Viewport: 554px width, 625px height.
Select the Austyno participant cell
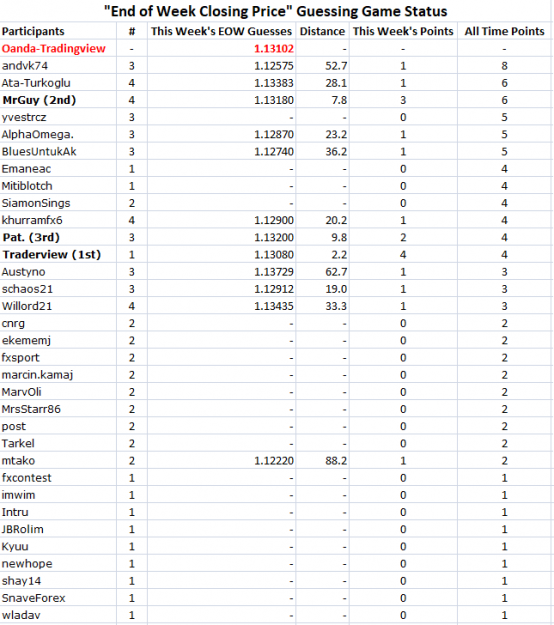click(24, 271)
